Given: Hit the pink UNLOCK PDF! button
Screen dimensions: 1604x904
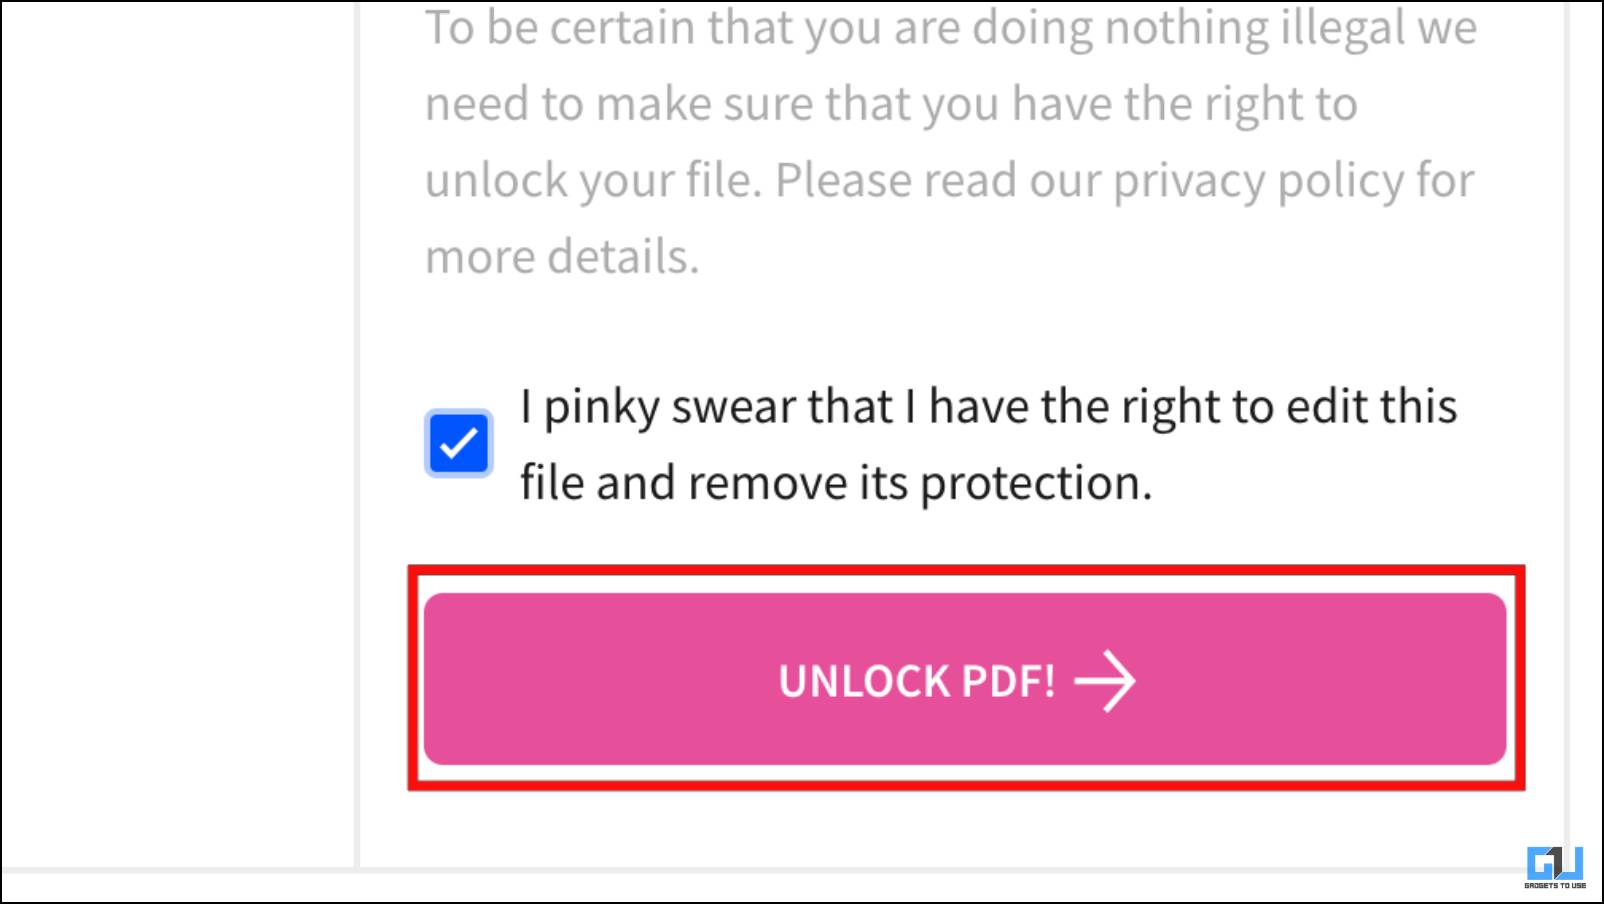Looking at the screenshot, I should pos(965,679).
